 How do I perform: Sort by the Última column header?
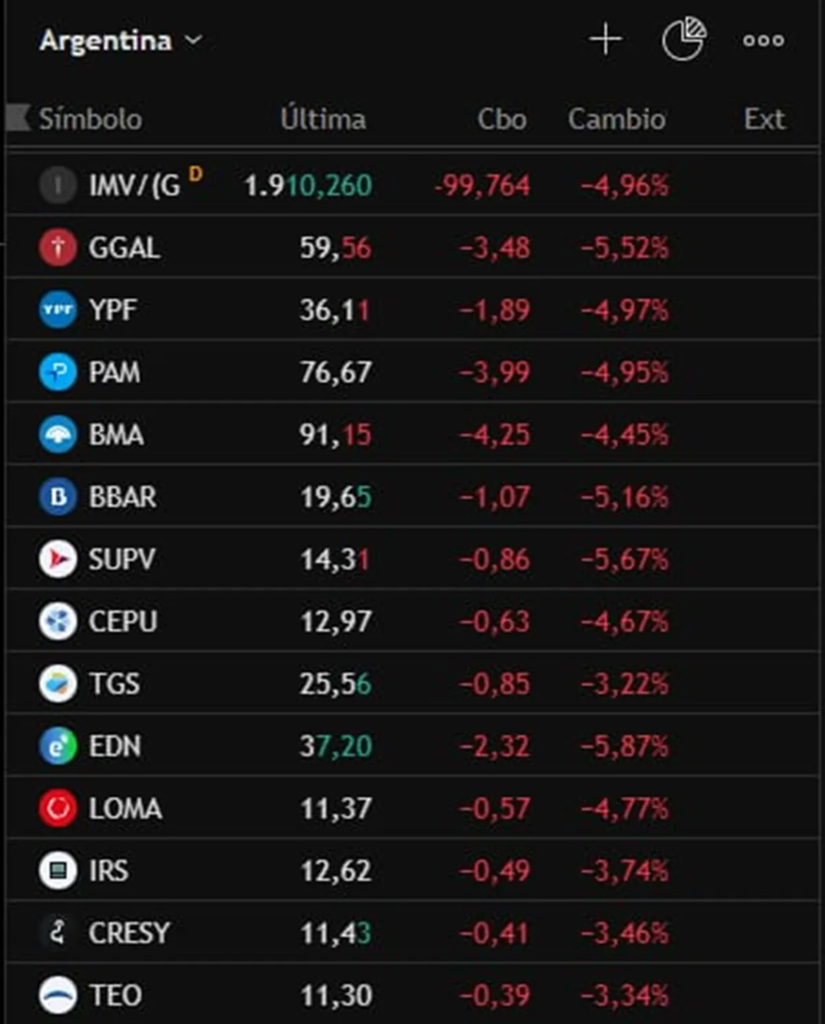323,119
